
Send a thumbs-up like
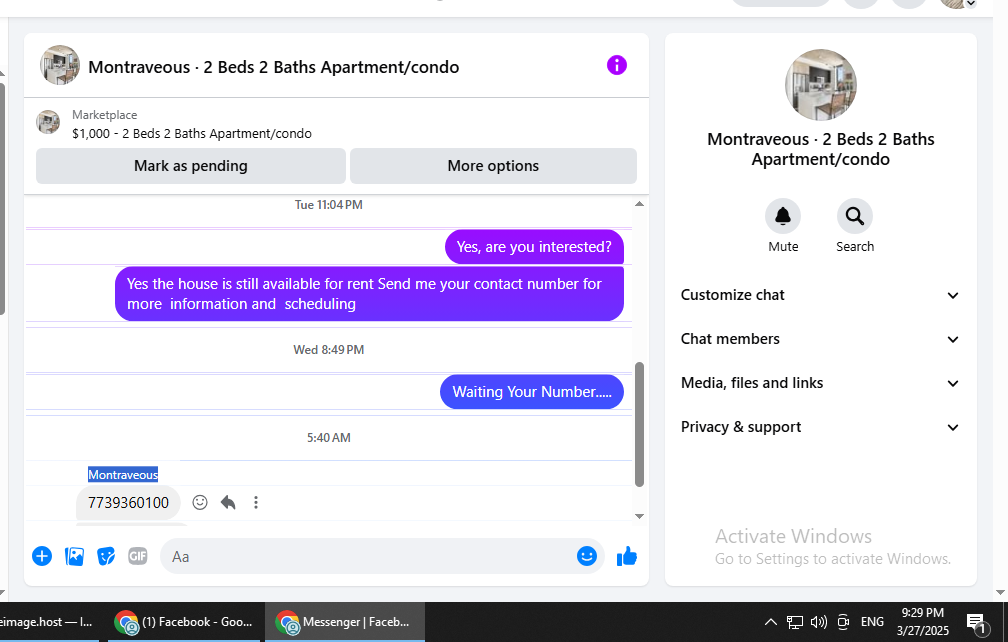627,556
